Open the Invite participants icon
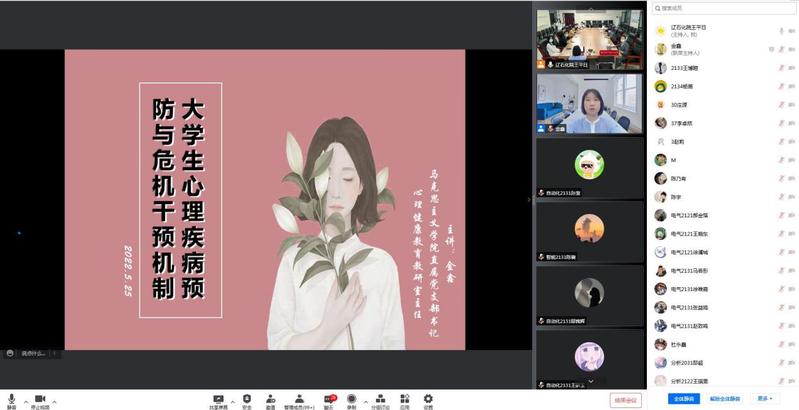The height and width of the screenshot is (410, 799). click(271, 400)
